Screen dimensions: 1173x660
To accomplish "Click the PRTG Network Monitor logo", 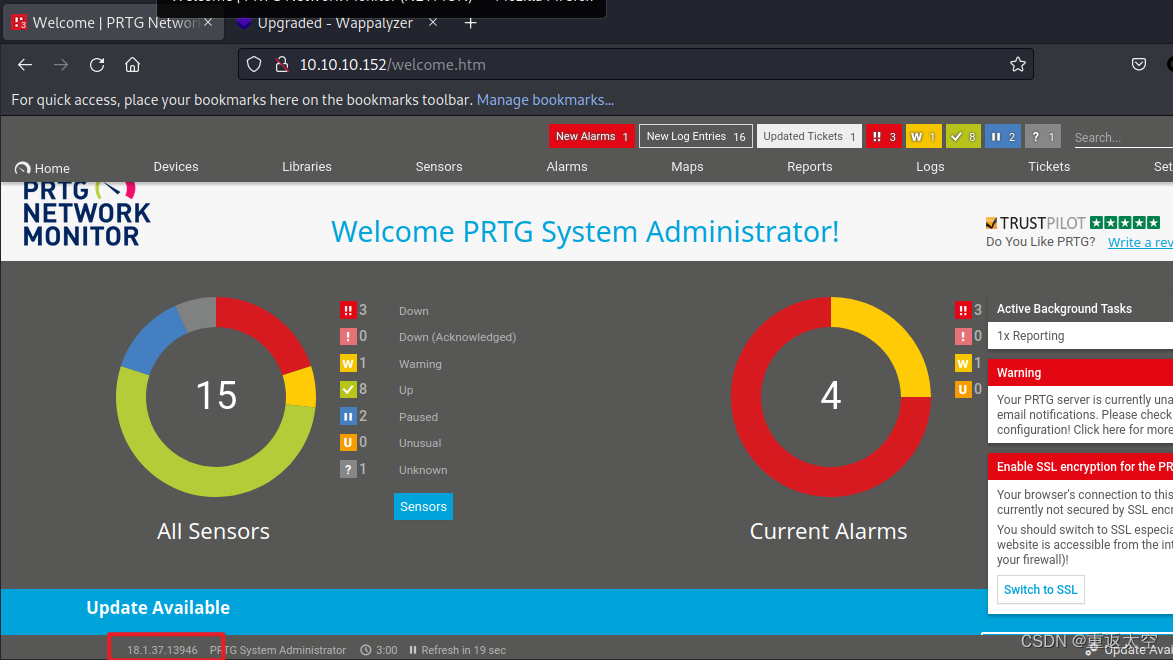I will pos(86,215).
